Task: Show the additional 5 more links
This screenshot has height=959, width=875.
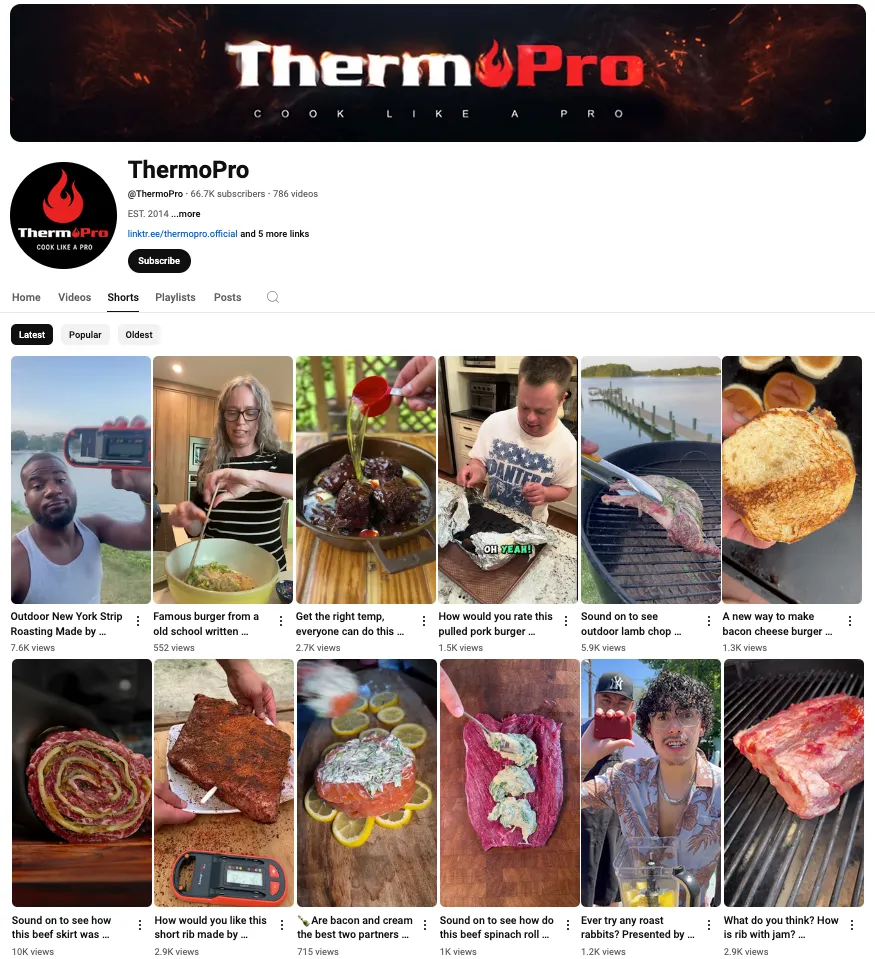Action: [275, 234]
